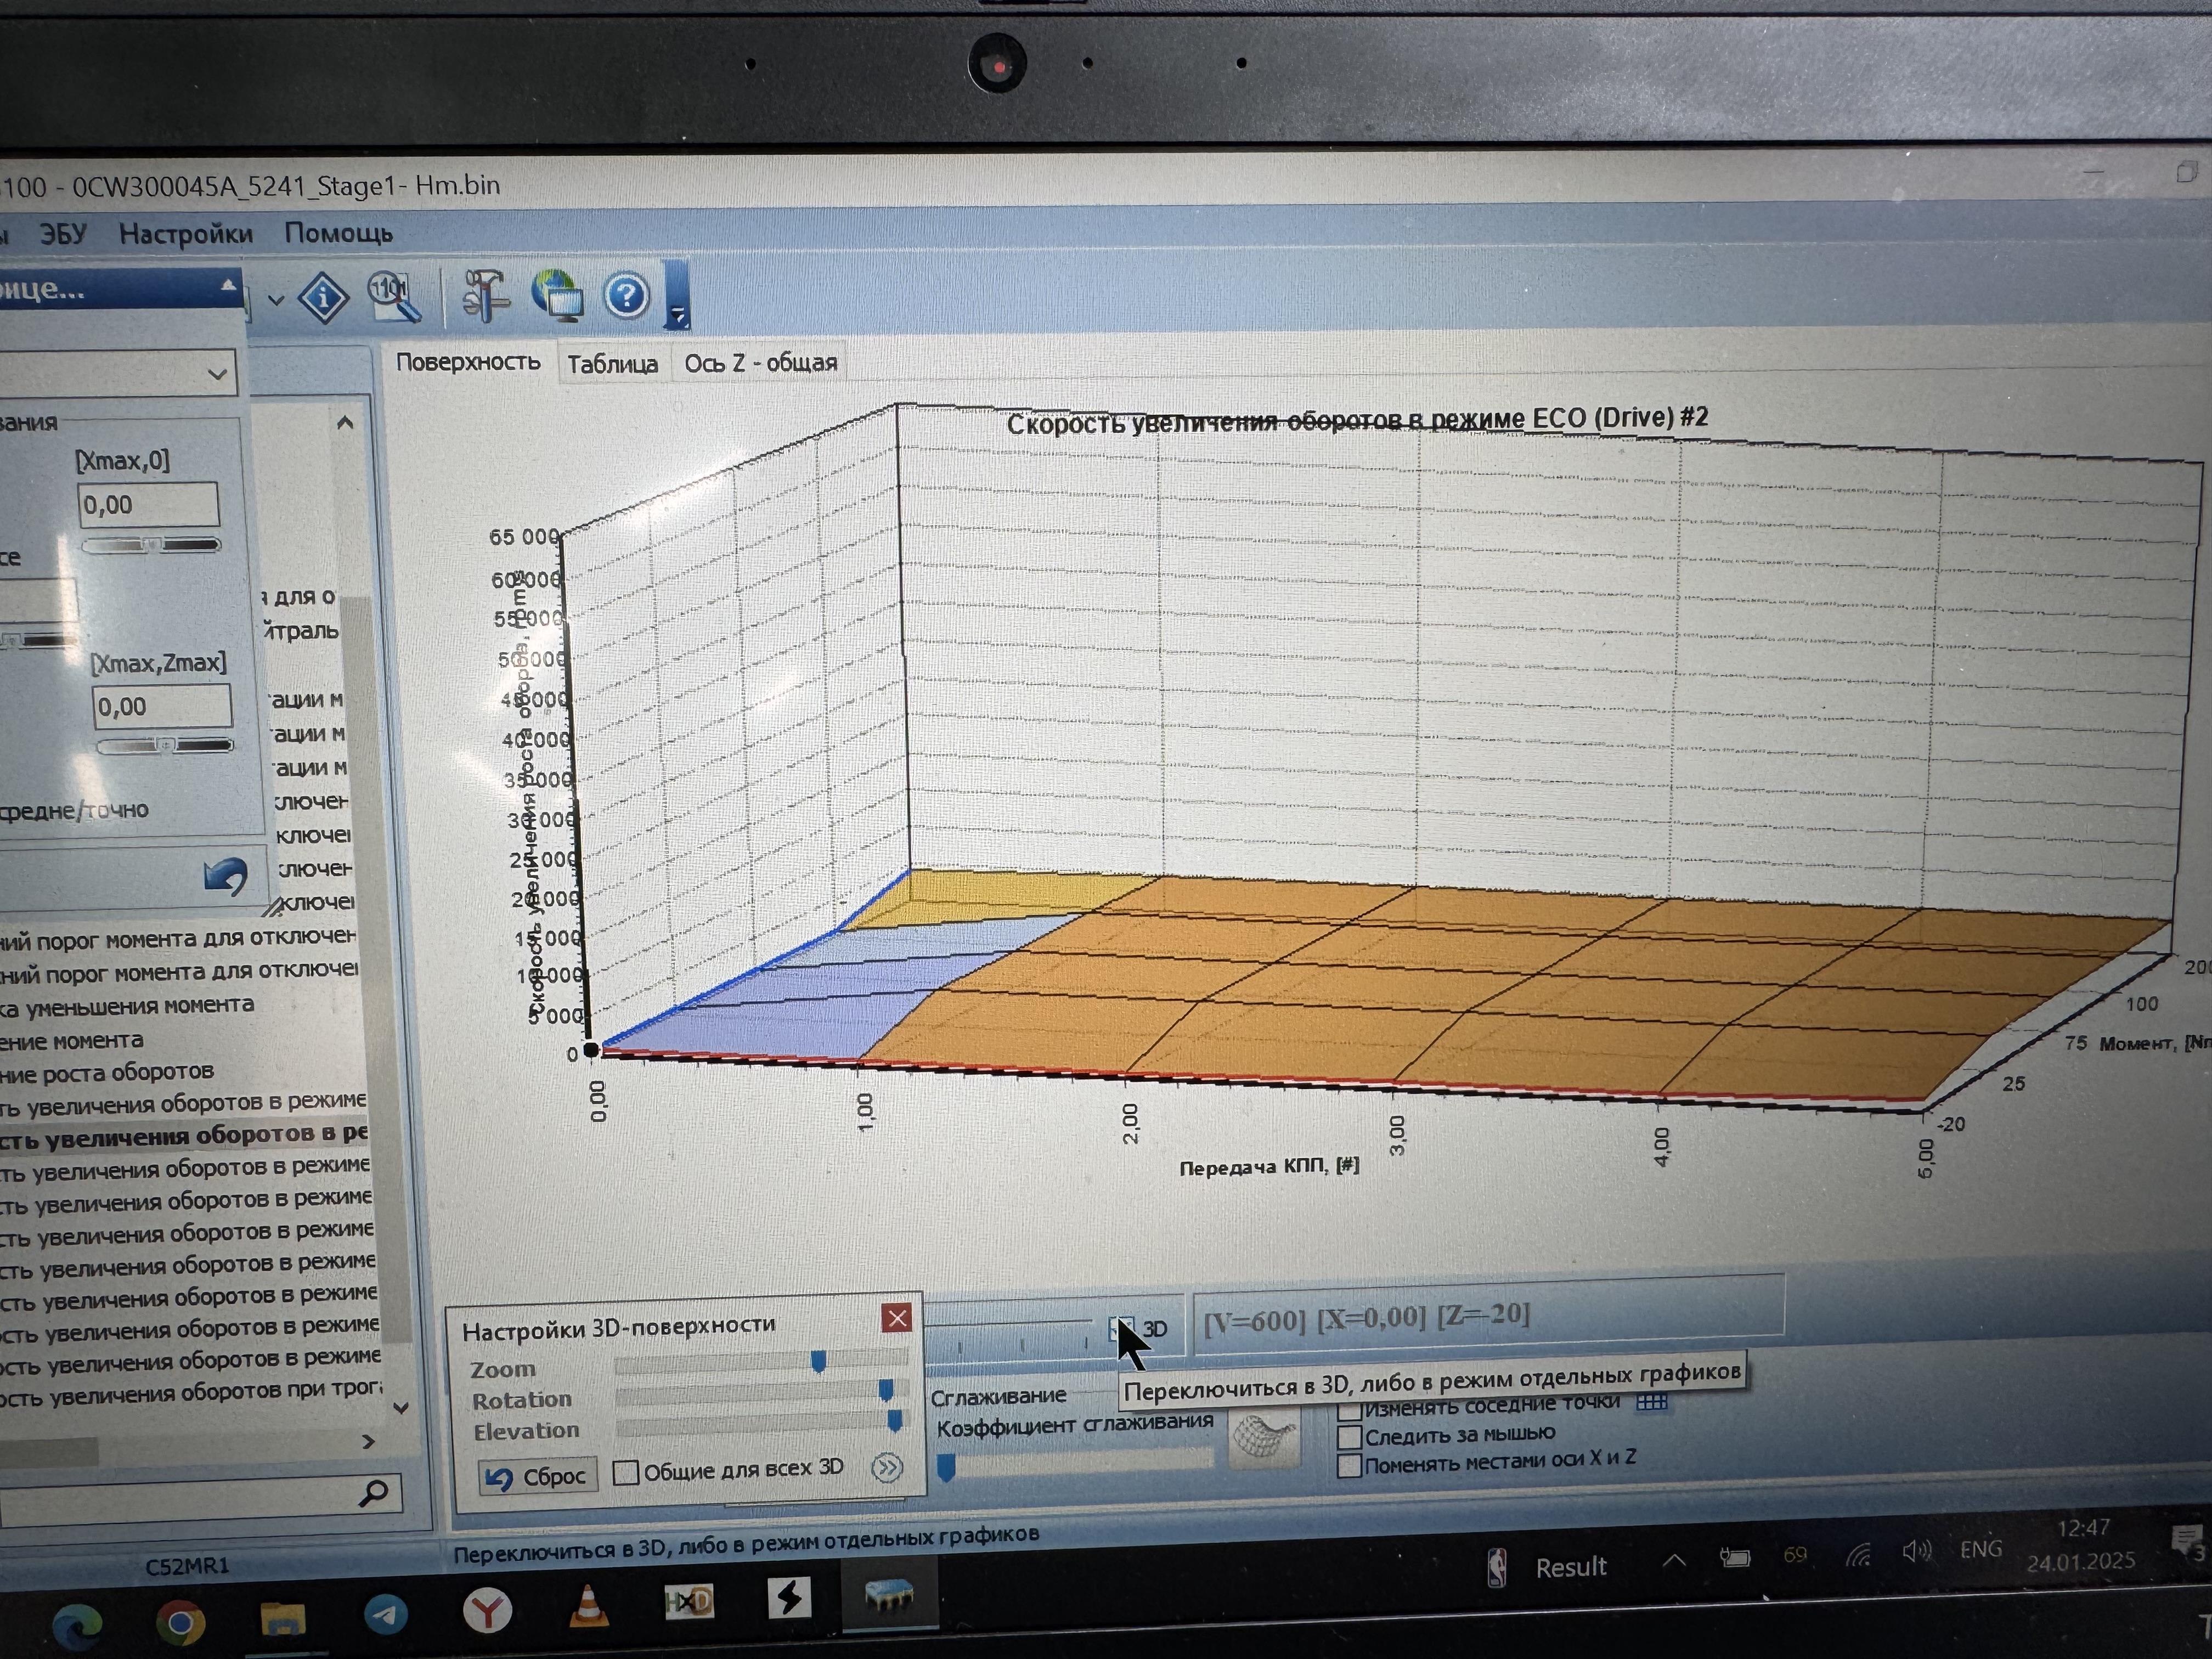Click the chip editor app taskbar icon
Viewport: 2212px width, 1659px height.
pos(889,1594)
